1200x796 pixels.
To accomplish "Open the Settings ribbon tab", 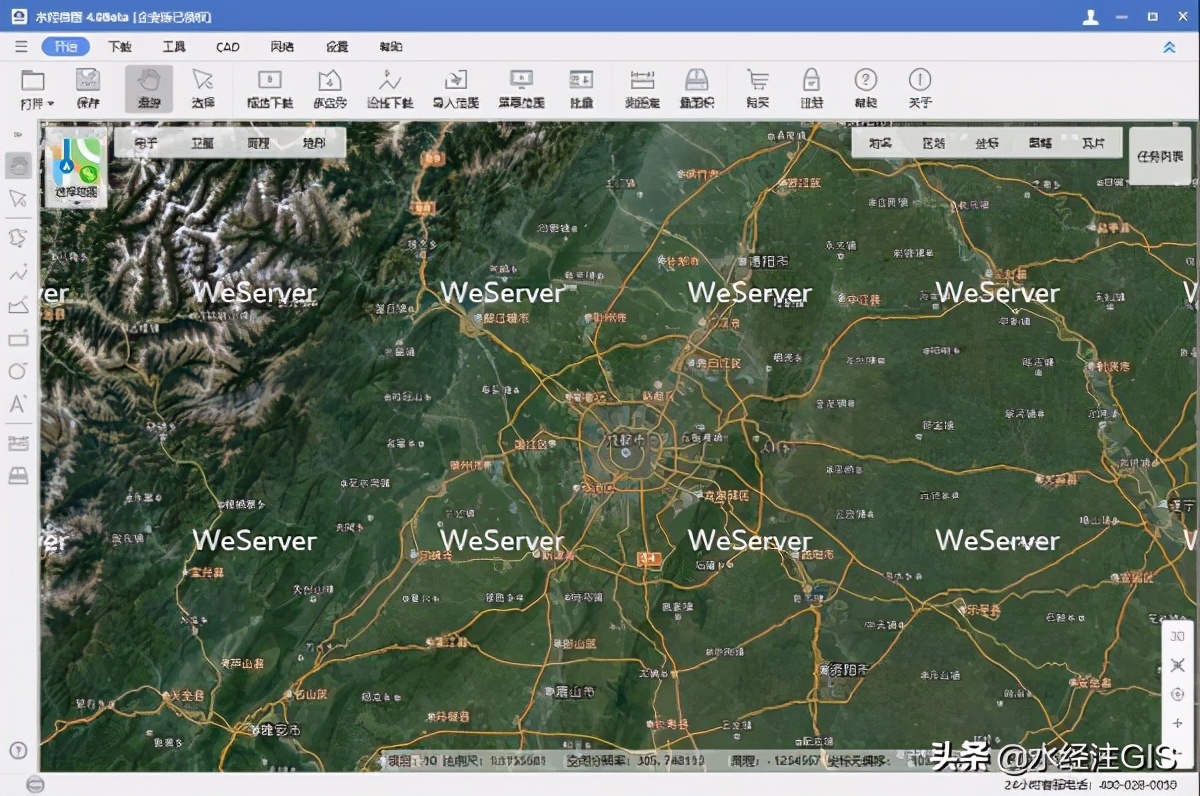I will coord(337,47).
